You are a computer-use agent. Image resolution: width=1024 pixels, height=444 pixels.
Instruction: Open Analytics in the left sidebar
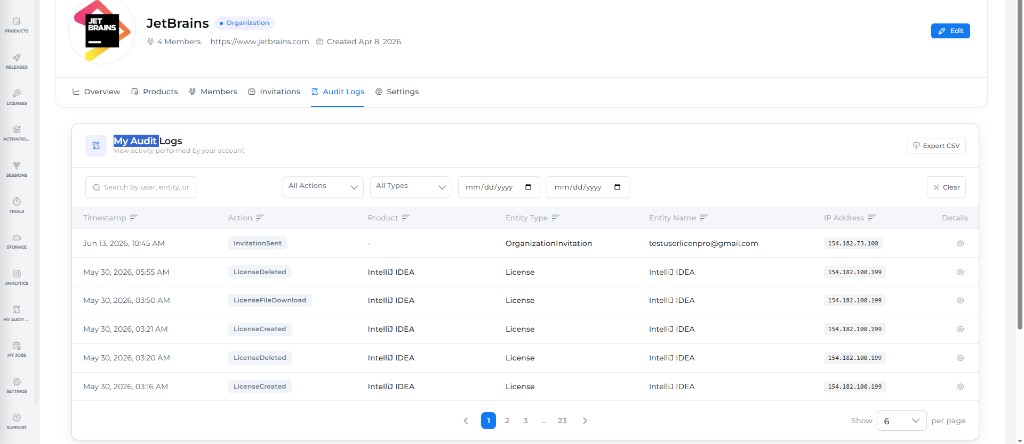(x=16, y=278)
